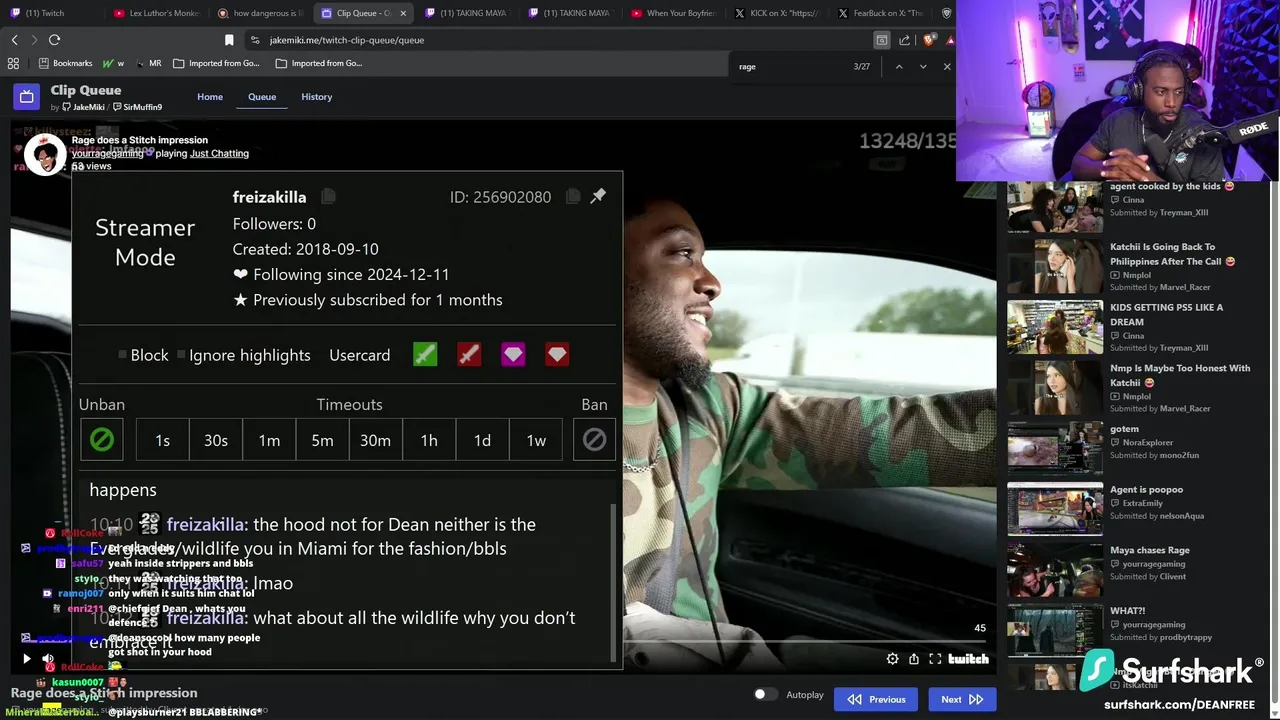Click the green sword icon in the usercard
The width and height of the screenshot is (1280, 720).
point(425,354)
